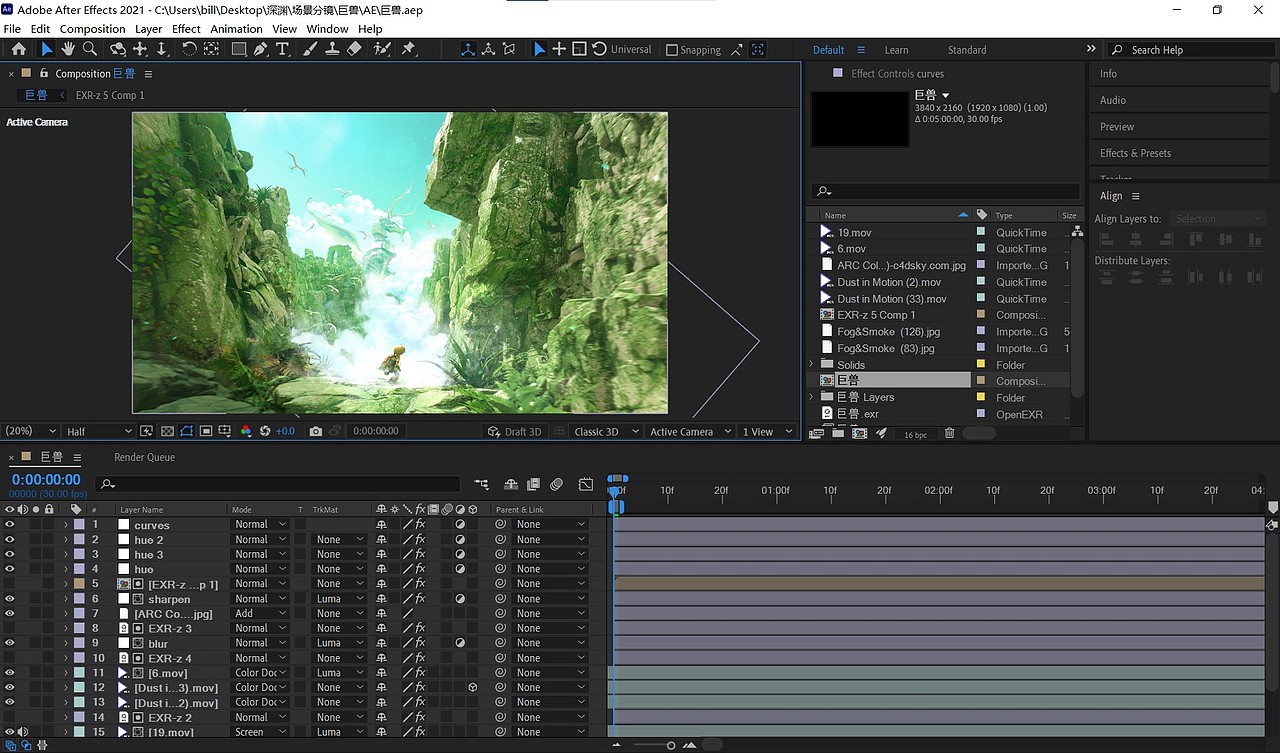1280x753 pixels.
Task: Hide the curves layer with eye toggle
Action: tap(10, 524)
